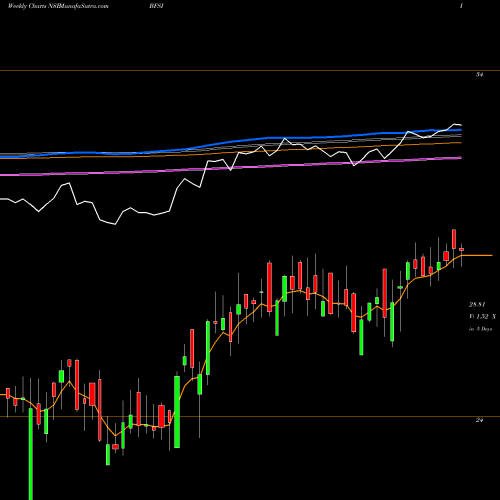The height and width of the screenshot is (500, 500).
Task: Click the upper price axis label near top line
Action: tap(479, 75)
